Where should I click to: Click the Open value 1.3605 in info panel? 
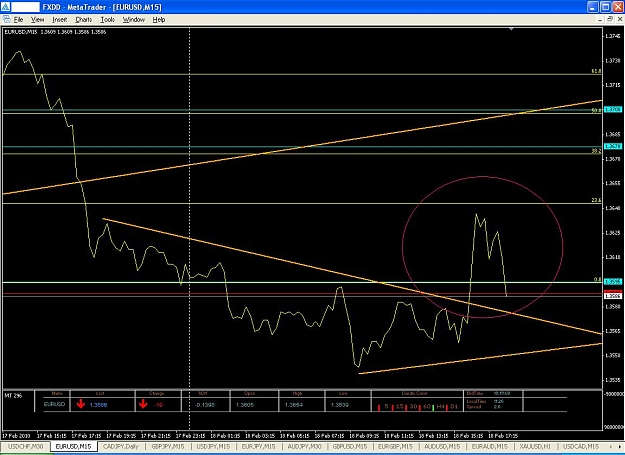[x=245, y=405]
